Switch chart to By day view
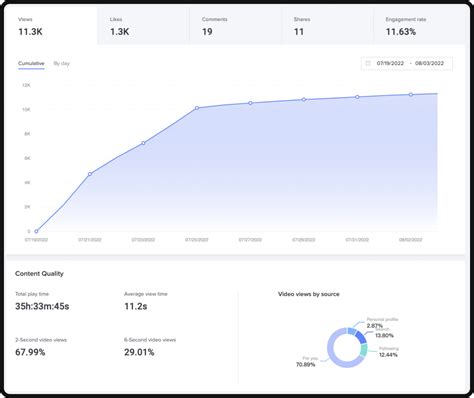 tap(62, 63)
